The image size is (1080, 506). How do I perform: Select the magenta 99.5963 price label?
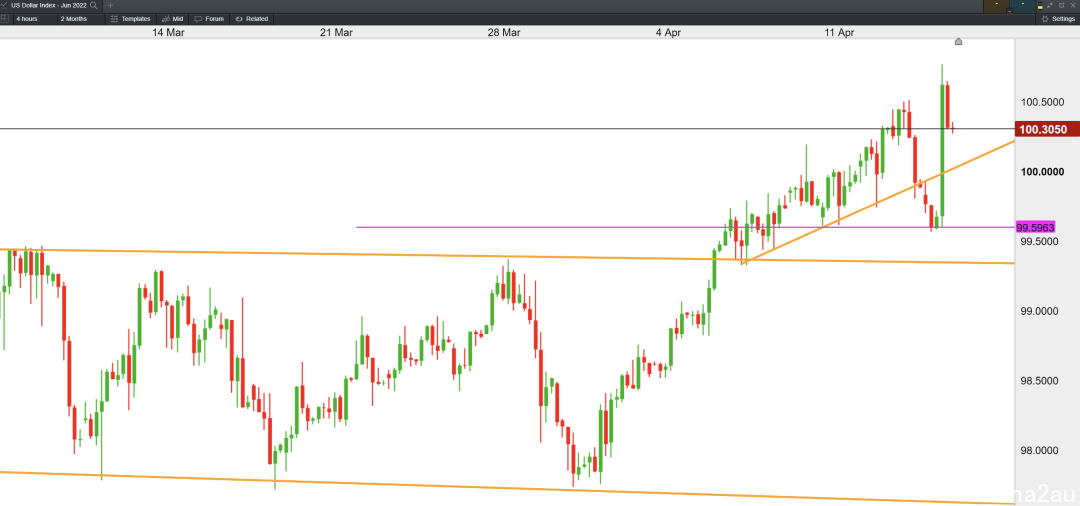coord(1036,227)
